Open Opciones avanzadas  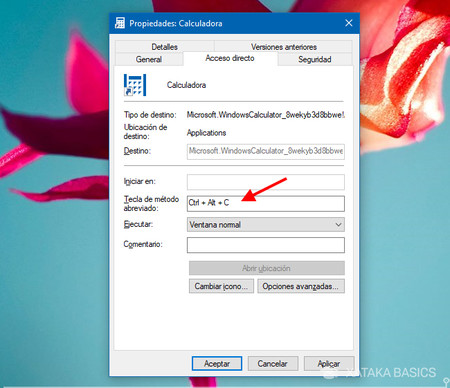(x=301, y=286)
